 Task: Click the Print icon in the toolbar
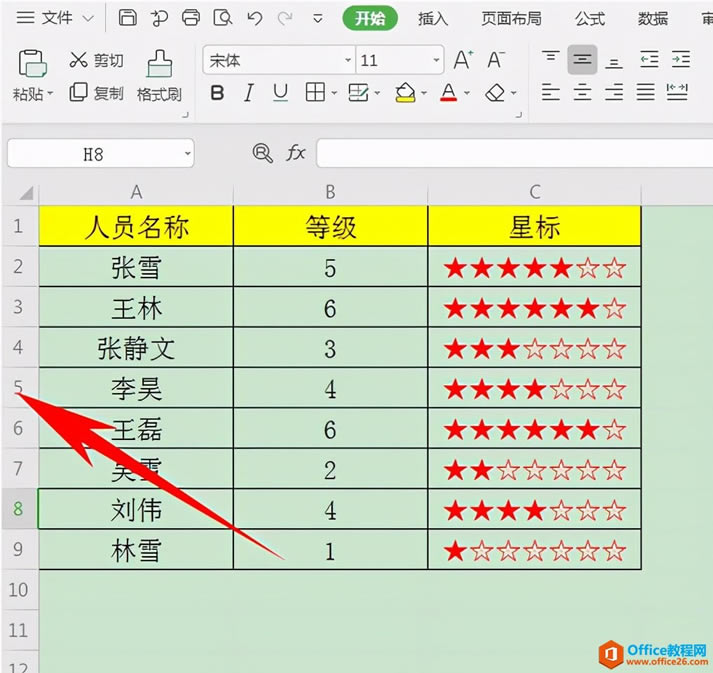[191, 18]
